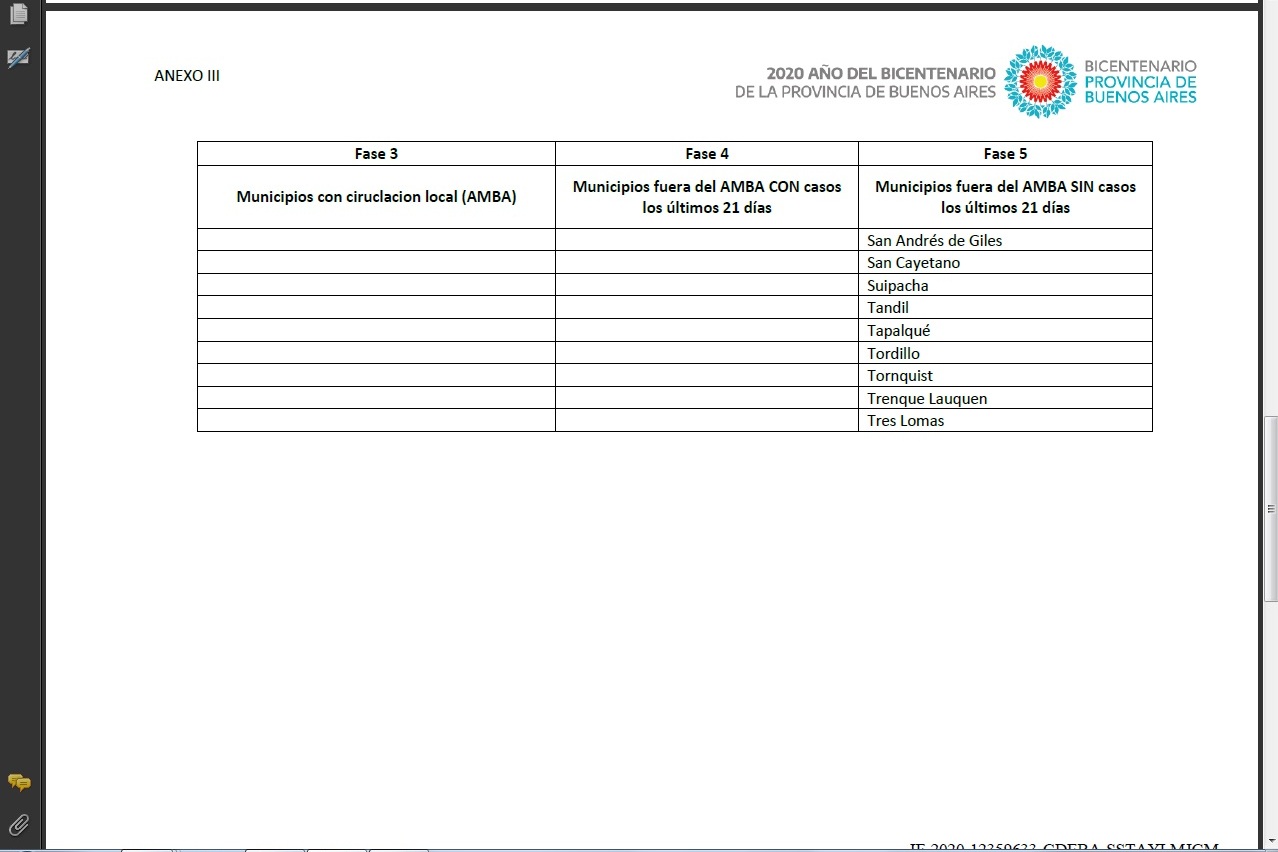Click the Trenque Lauquen cell
Viewport: 1278px width, 852px height.
pos(927,398)
